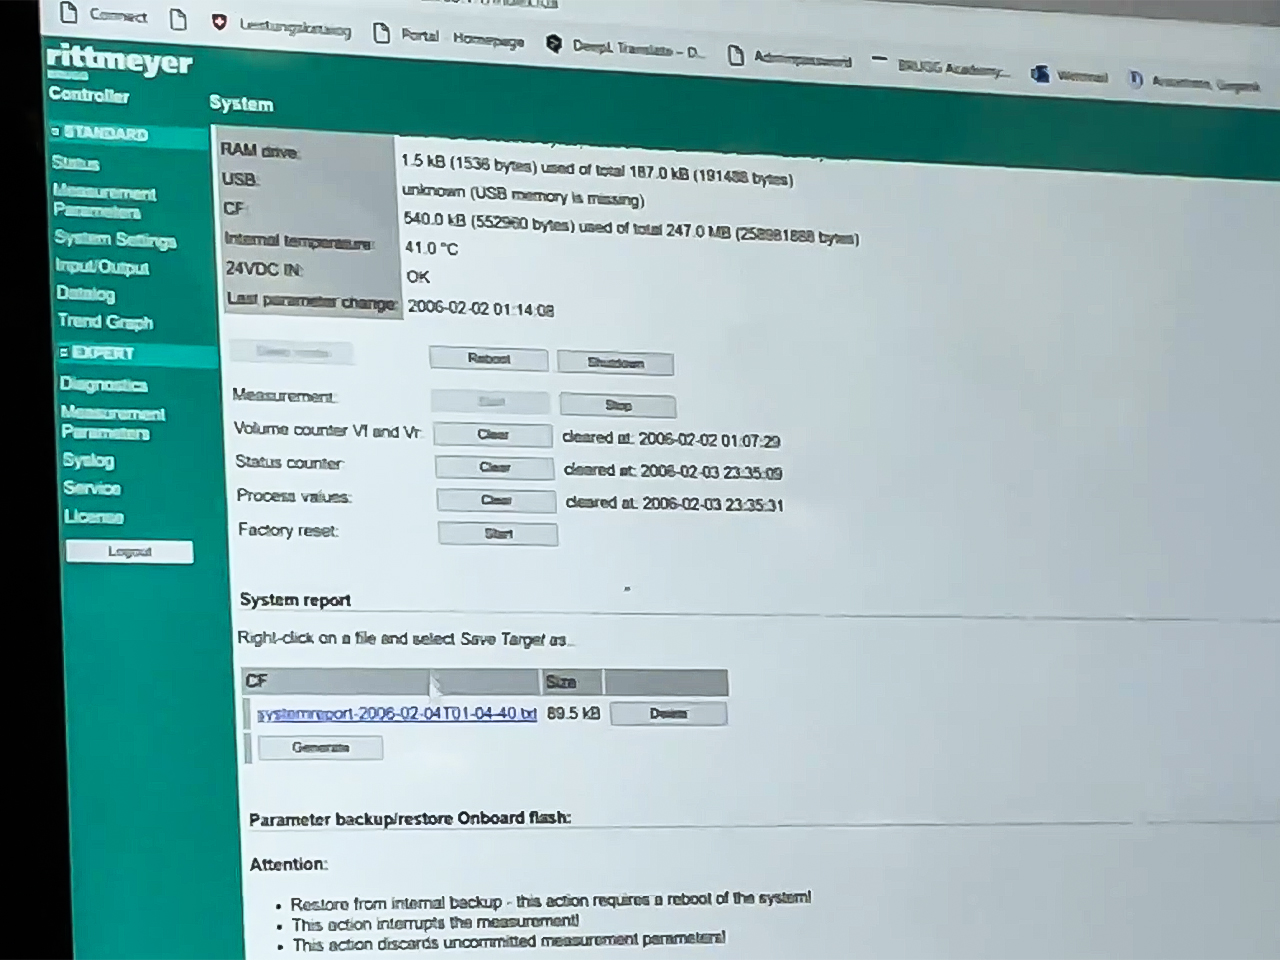This screenshot has width=1280, height=960.
Task: Go to the Status page
Action: pyautogui.click(x=76, y=163)
